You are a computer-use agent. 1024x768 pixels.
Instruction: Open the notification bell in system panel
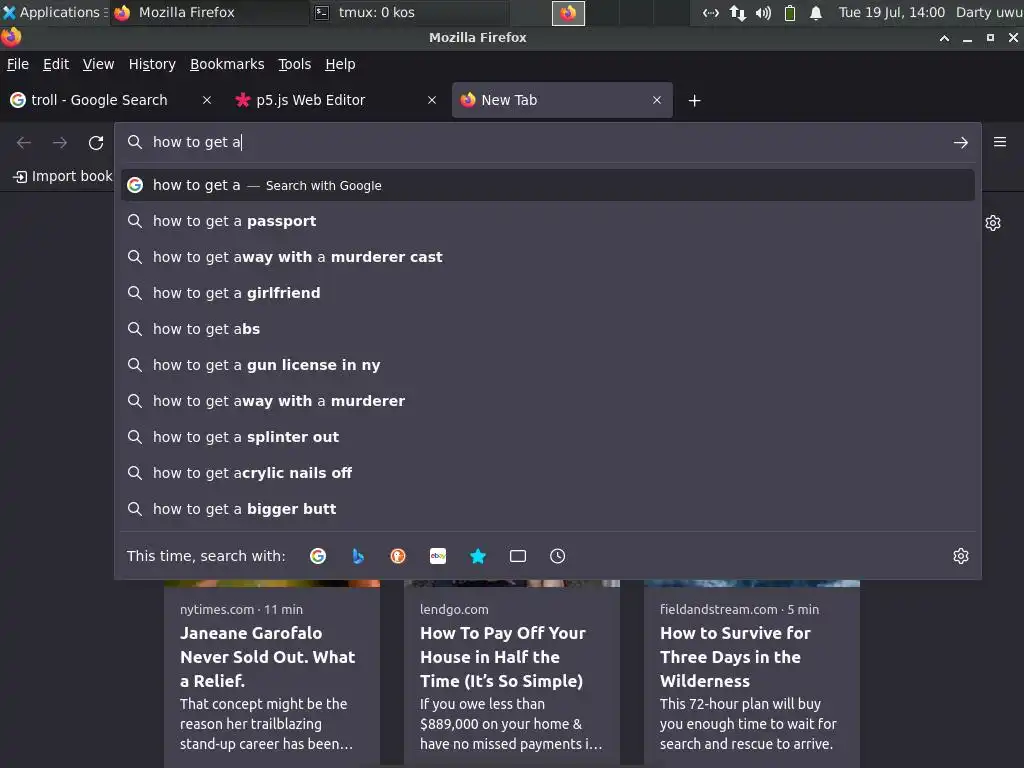[x=816, y=12]
